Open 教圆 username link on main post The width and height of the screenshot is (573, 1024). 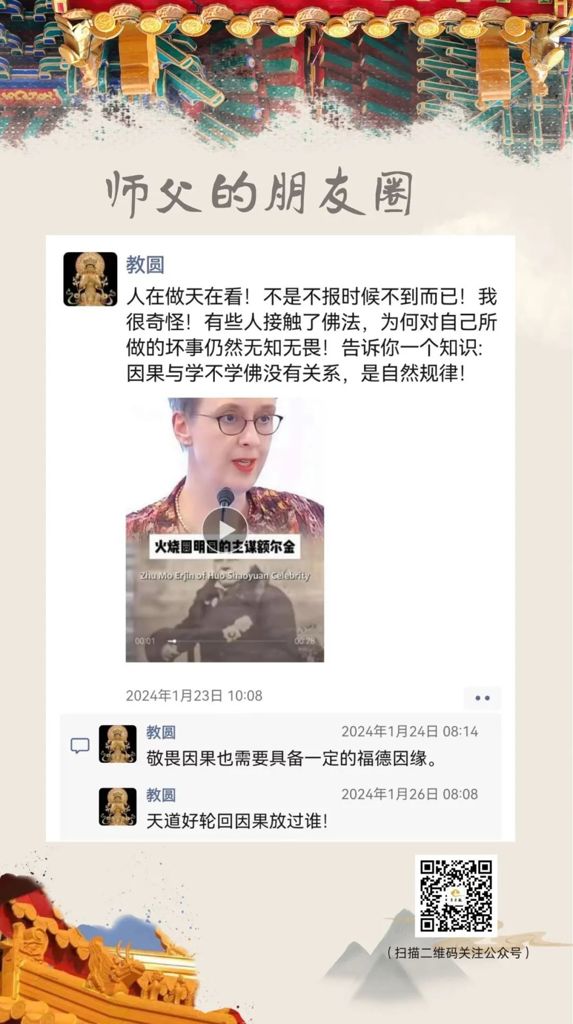click(x=145, y=264)
